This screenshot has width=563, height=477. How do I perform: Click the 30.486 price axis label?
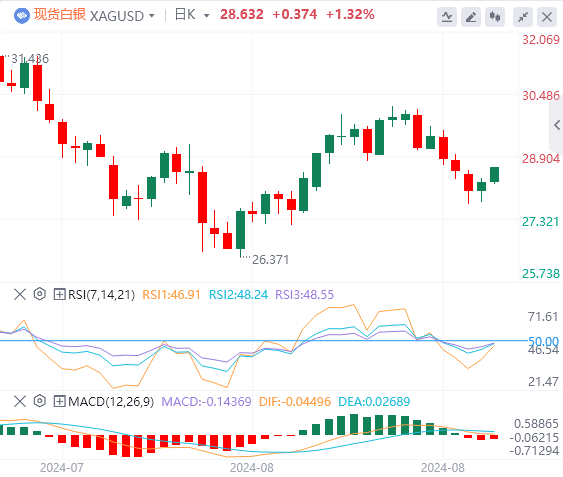click(541, 96)
